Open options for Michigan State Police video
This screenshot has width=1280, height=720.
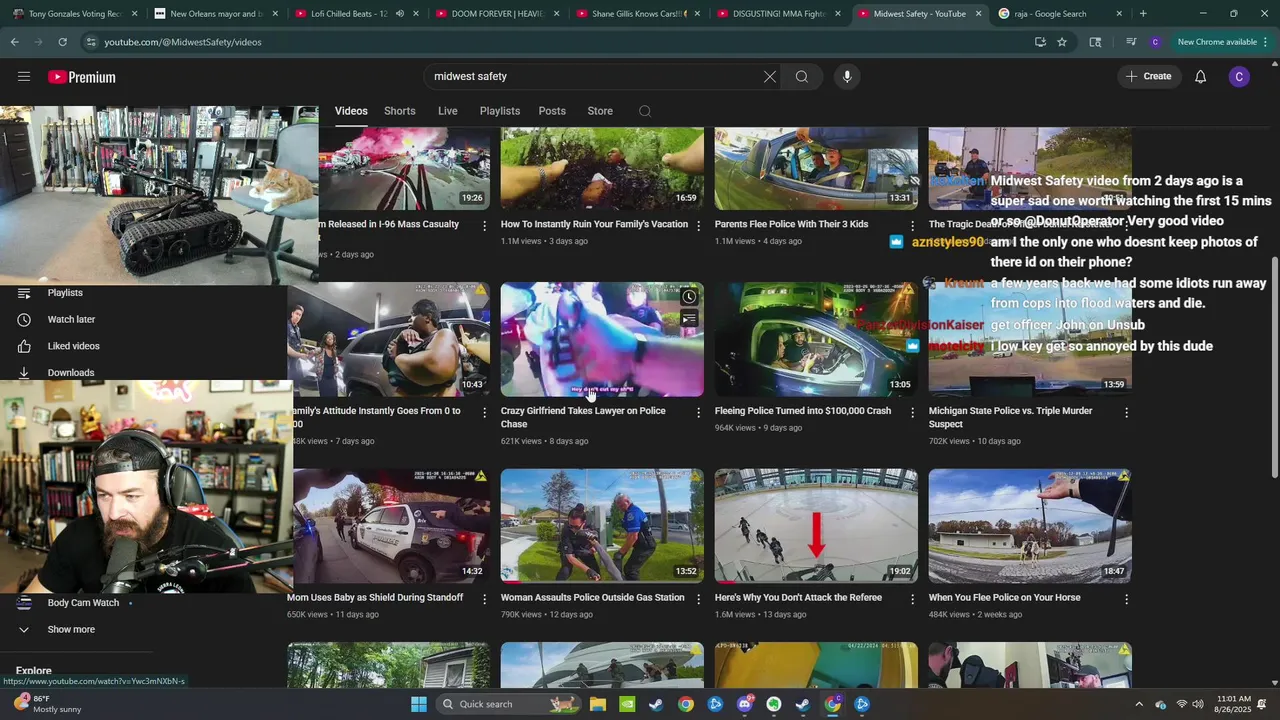[x=1126, y=412]
